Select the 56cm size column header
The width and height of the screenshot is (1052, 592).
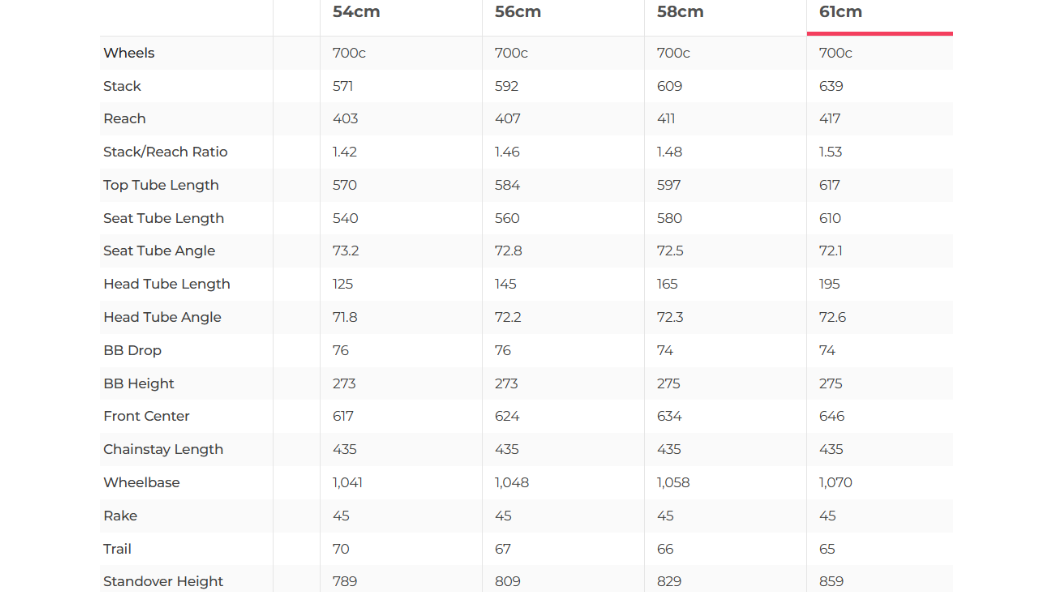[518, 12]
